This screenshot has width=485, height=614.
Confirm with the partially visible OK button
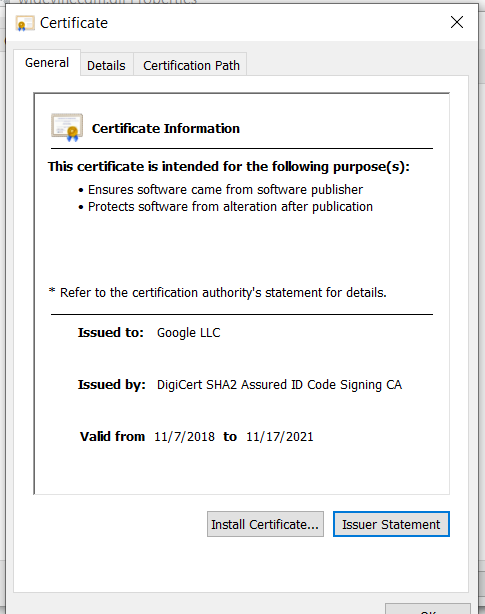tap(428, 609)
